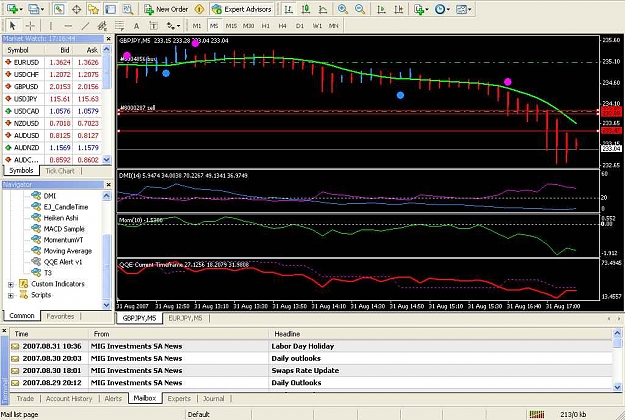Open the Swaps Rate Update mail
This screenshot has height=420, width=625.
(311, 371)
